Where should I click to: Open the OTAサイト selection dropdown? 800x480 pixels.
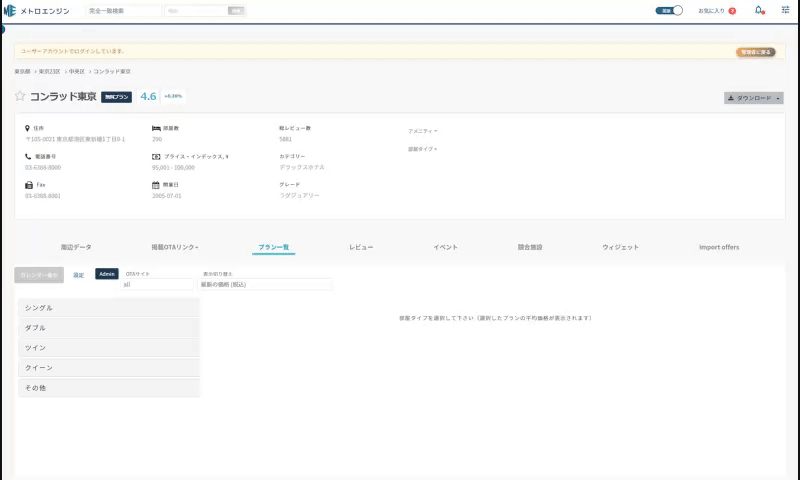coord(157,285)
